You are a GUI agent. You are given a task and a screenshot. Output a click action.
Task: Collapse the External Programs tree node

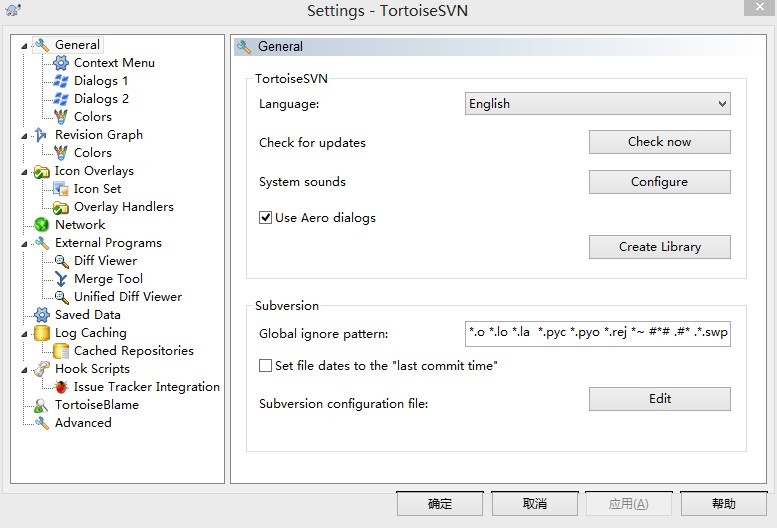(x=24, y=244)
